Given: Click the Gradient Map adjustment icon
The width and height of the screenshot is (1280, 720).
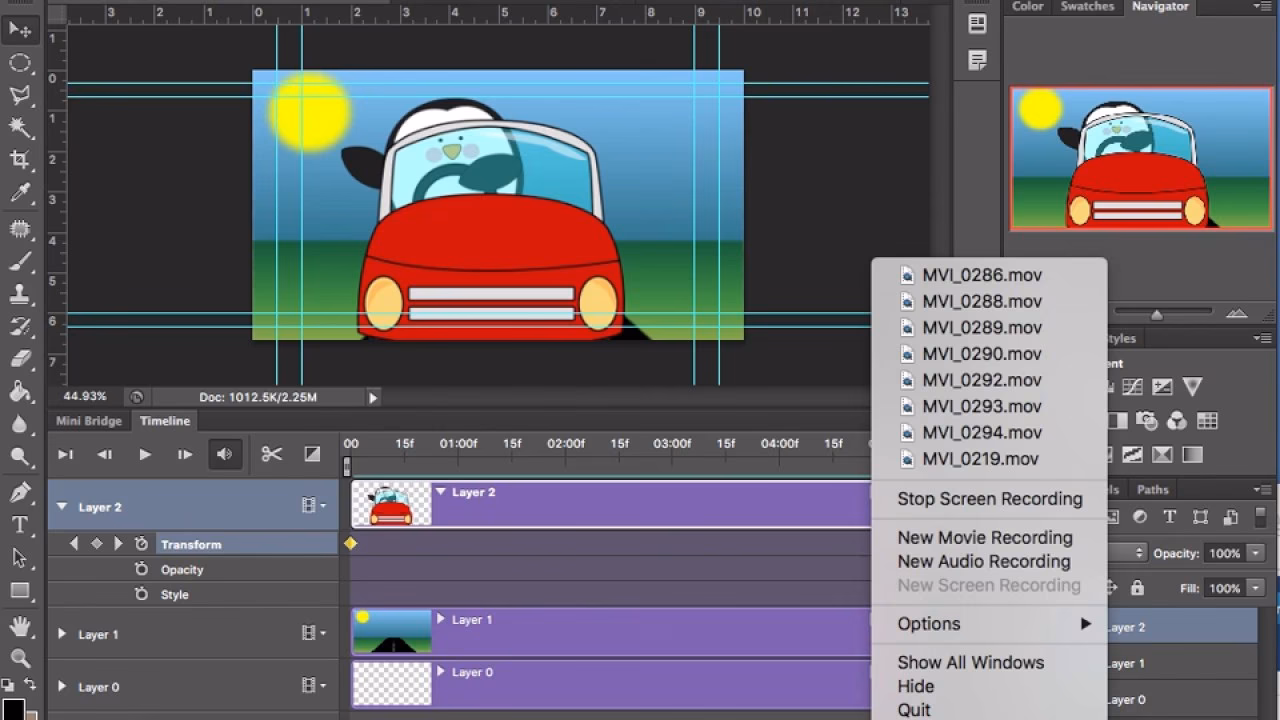Looking at the screenshot, I should pos(1192,454).
